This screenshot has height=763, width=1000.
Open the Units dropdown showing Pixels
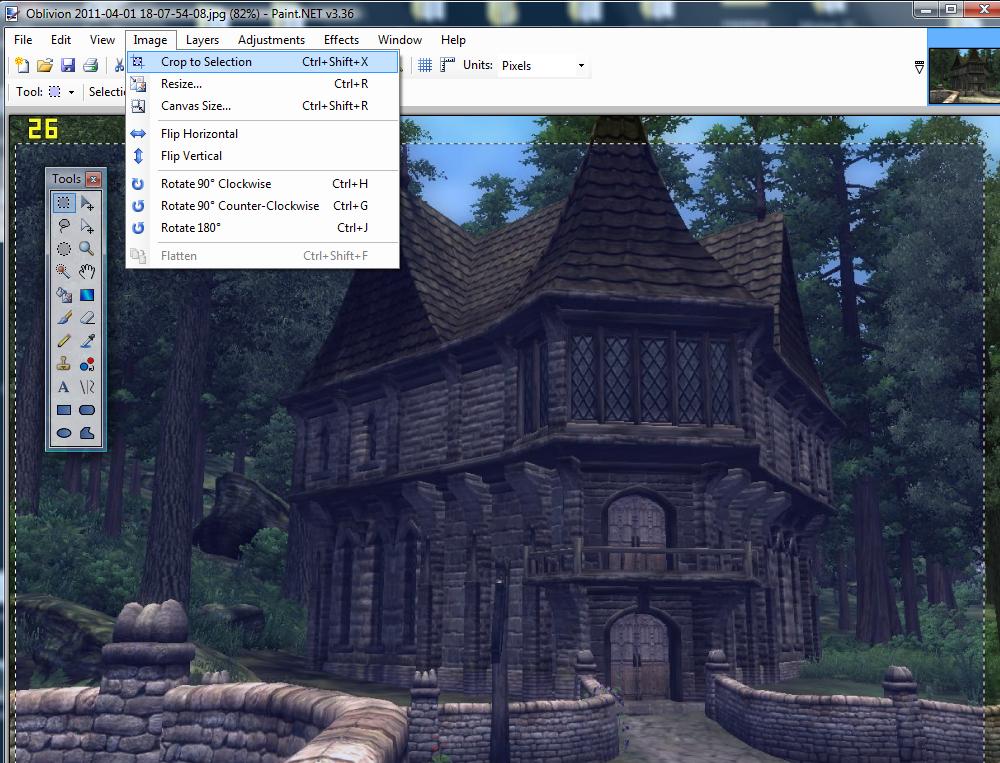pos(543,66)
